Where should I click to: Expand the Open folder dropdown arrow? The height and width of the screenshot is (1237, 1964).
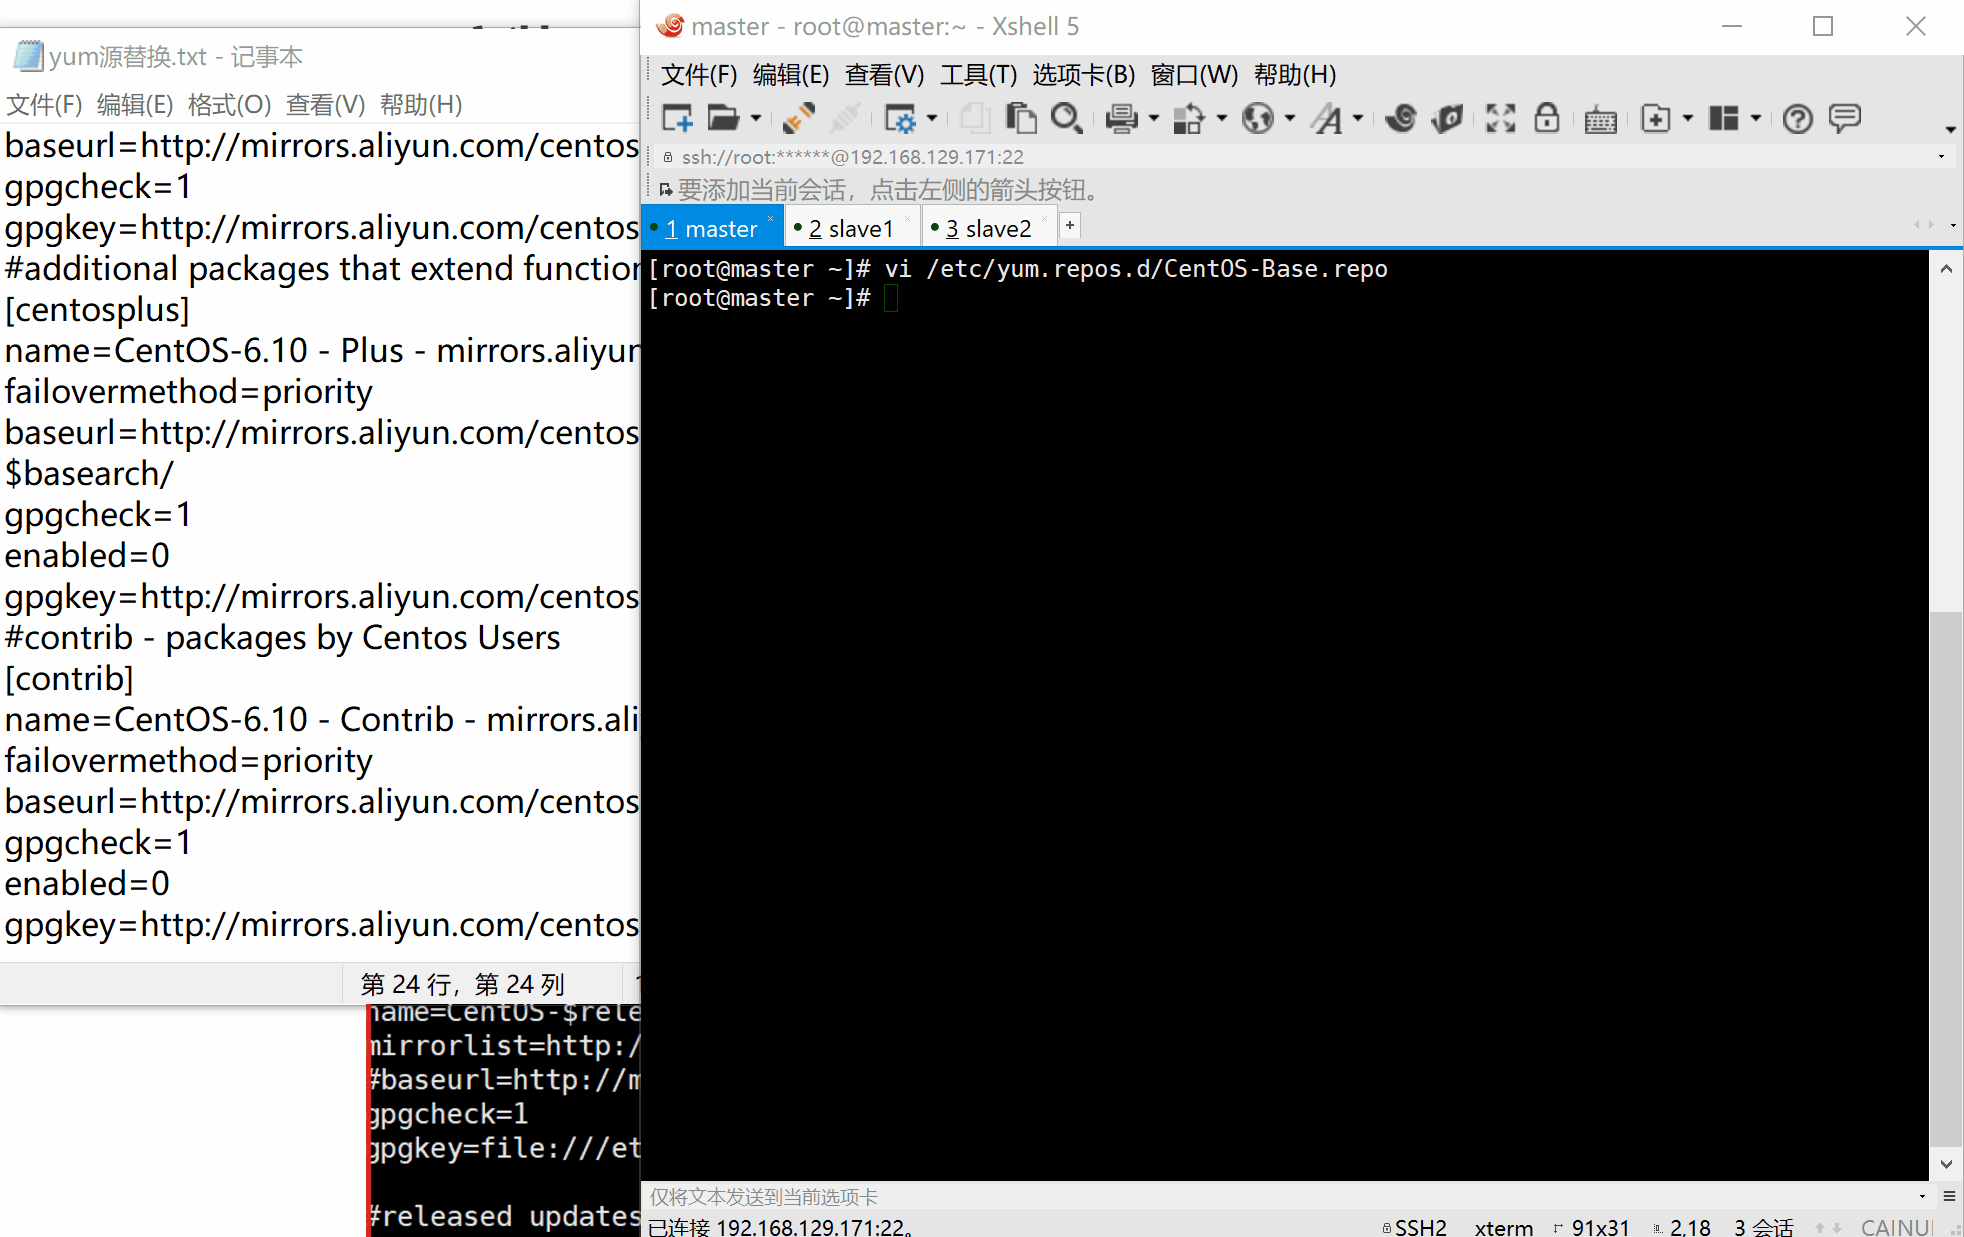point(756,119)
